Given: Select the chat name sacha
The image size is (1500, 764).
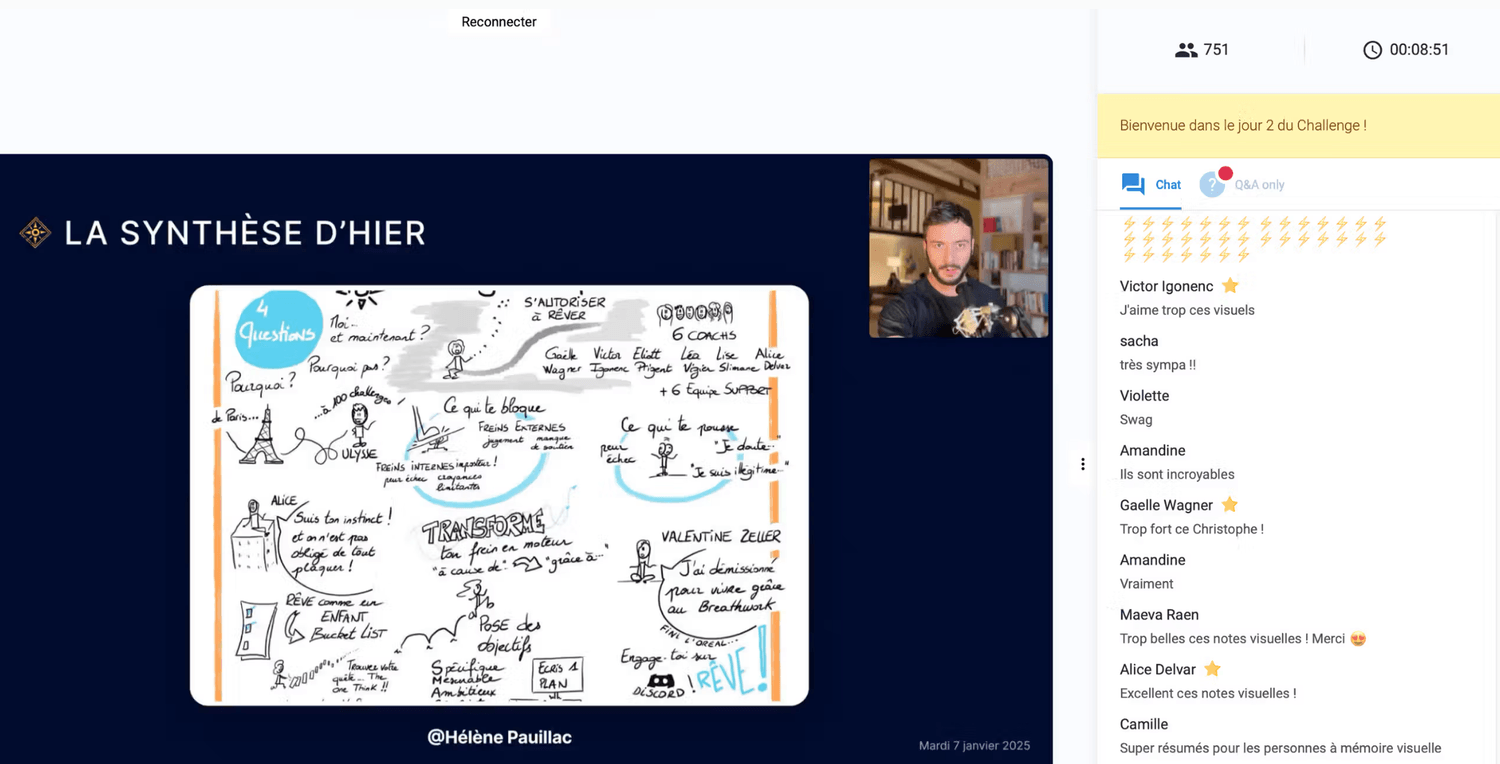Looking at the screenshot, I should (1139, 341).
